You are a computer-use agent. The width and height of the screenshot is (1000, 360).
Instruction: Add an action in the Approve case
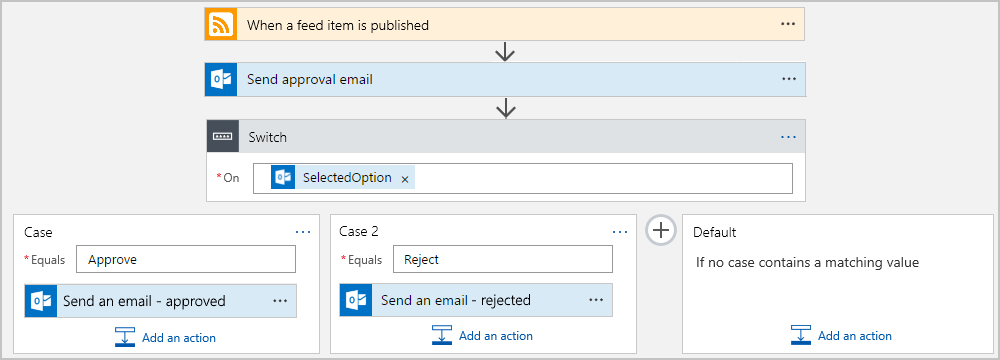pos(165,337)
